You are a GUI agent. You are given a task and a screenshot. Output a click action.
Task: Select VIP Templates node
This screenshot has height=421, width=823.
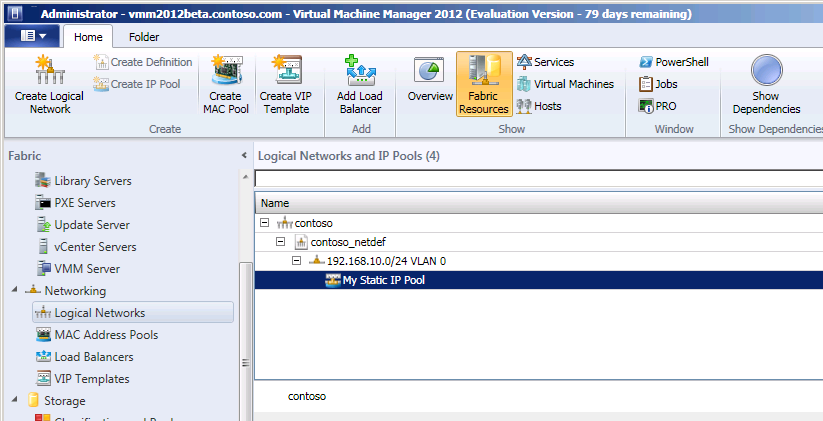[92, 379]
